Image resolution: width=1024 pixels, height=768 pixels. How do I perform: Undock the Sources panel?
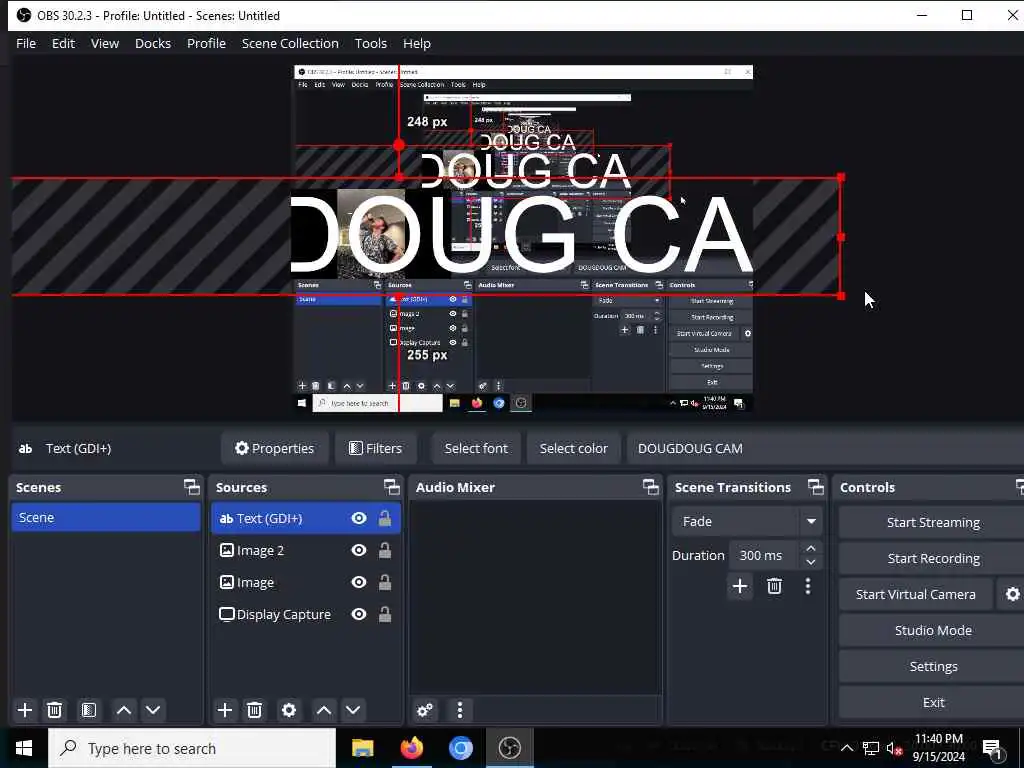coord(391,487)
